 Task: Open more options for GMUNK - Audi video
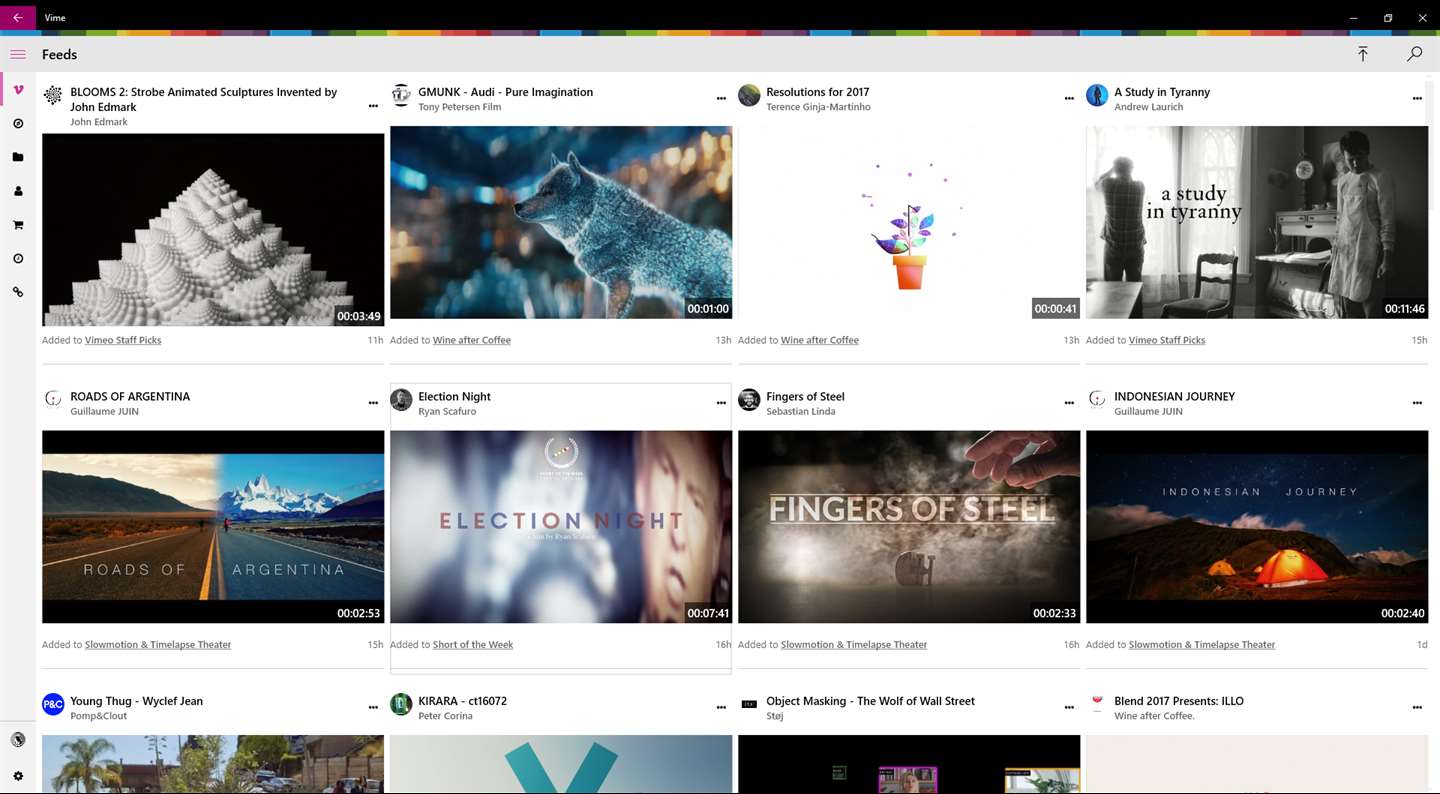coord(721,98)
